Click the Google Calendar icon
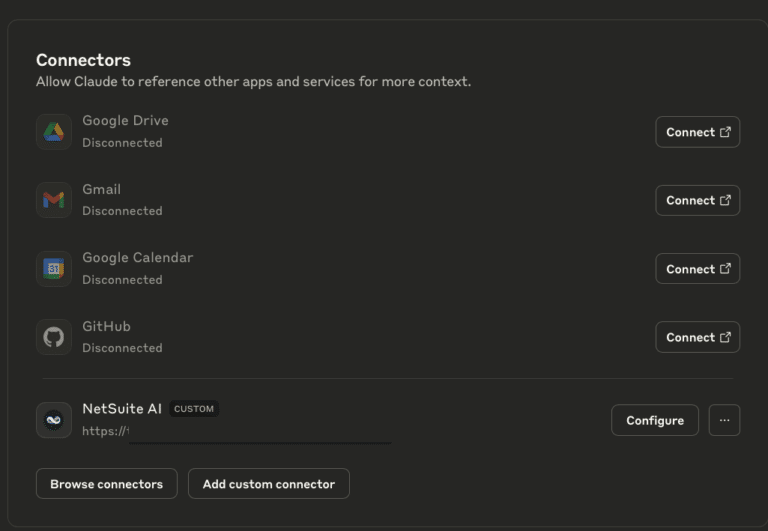The width and height of the screenshot is (768, 531). [x=54, y=268]
